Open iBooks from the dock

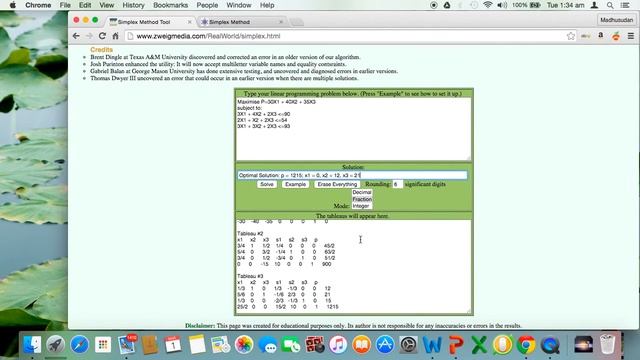click(361, 344)
